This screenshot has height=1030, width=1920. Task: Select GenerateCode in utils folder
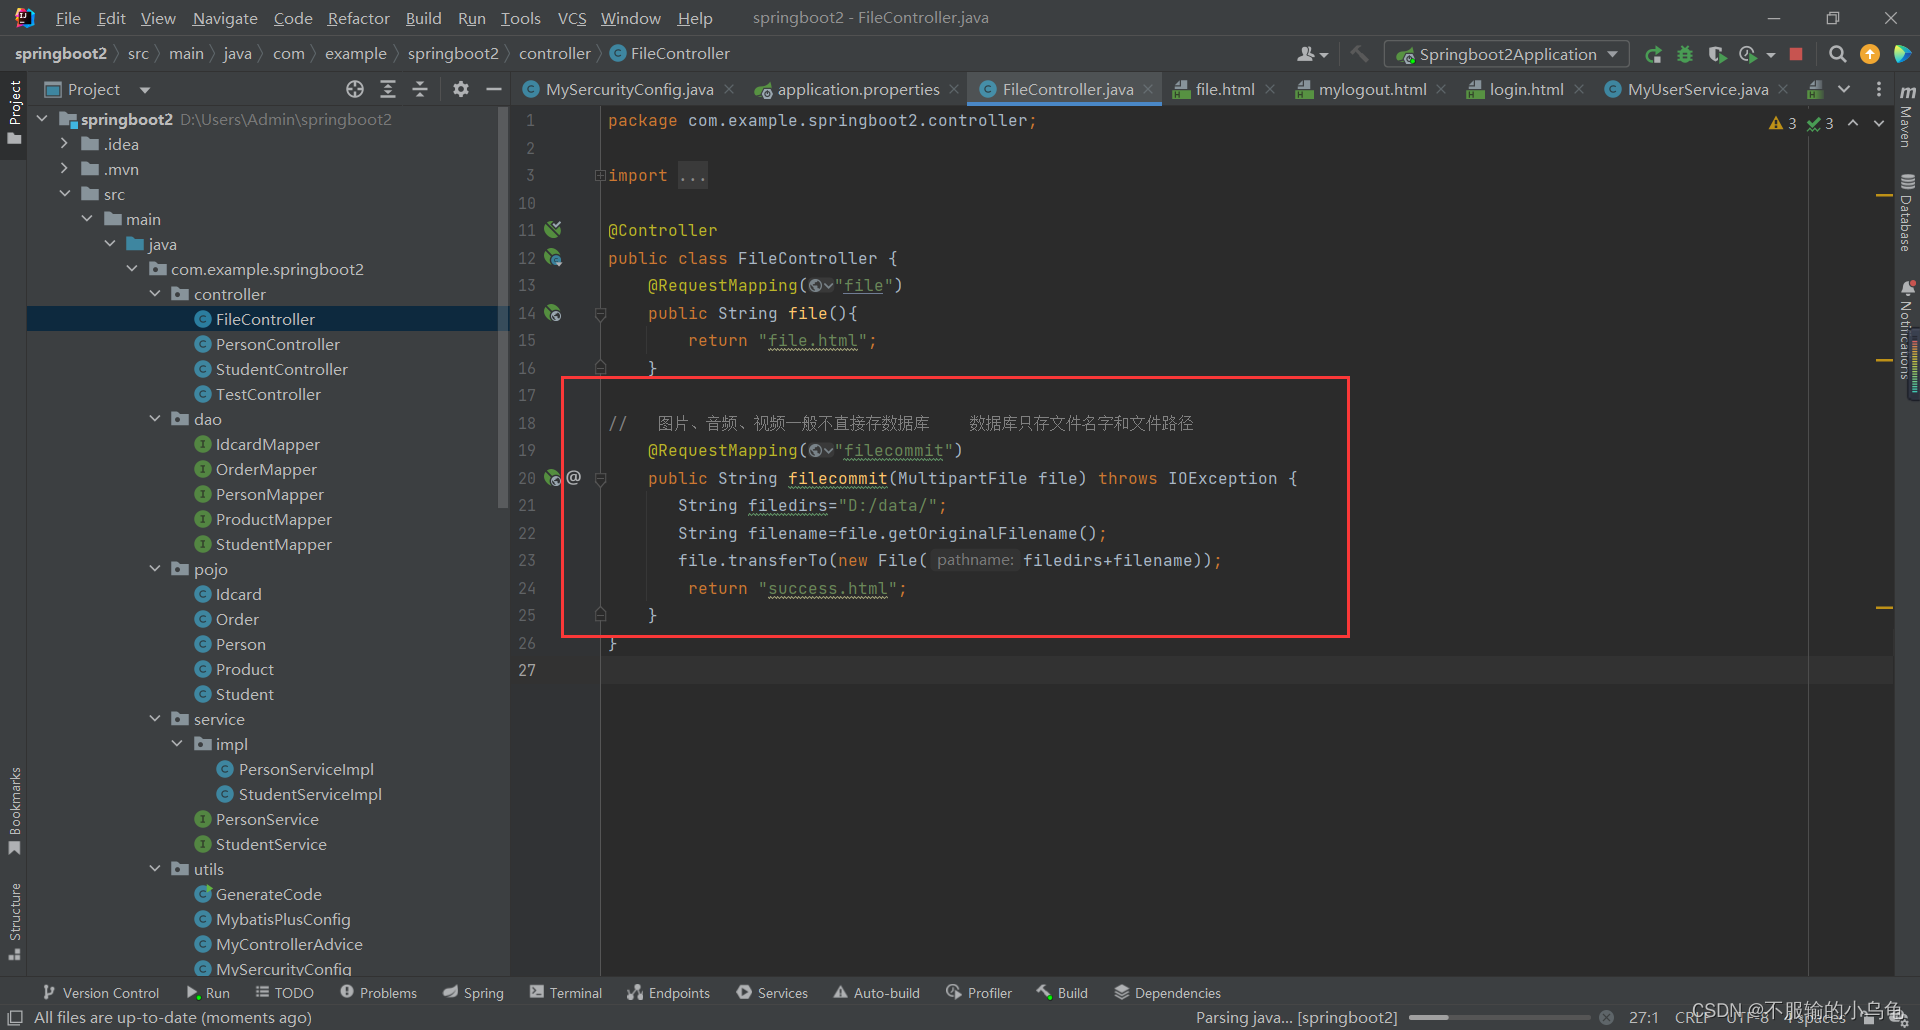point(268,894)
